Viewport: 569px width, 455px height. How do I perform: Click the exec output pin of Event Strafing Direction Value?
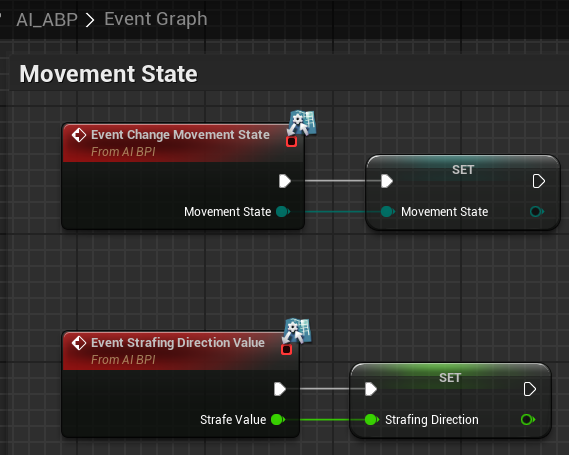tap(280, 389)
